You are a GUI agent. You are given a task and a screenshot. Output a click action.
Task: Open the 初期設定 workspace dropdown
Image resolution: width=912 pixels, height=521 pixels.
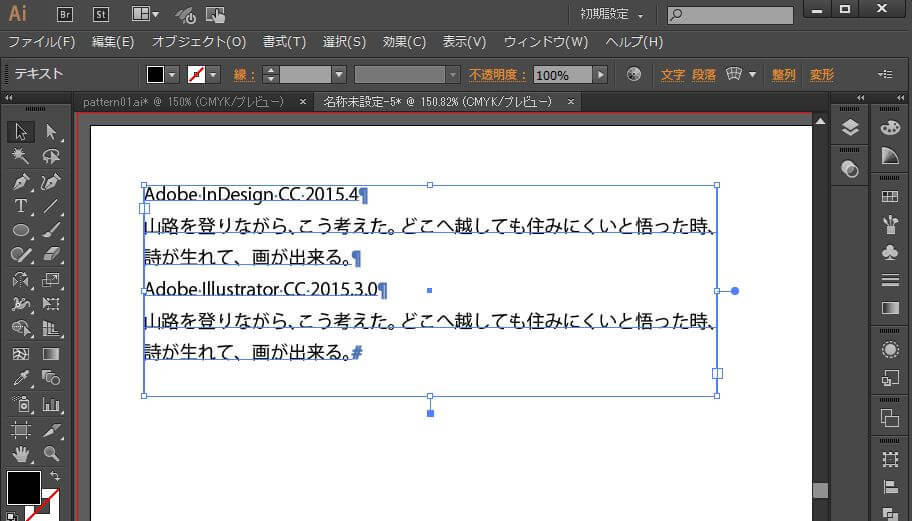[611, 15]
